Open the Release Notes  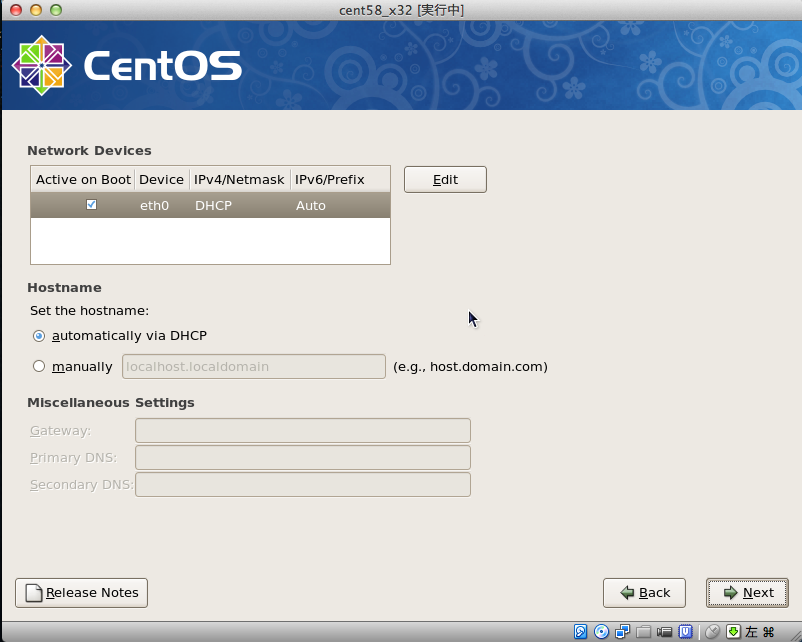coord(81,593)
